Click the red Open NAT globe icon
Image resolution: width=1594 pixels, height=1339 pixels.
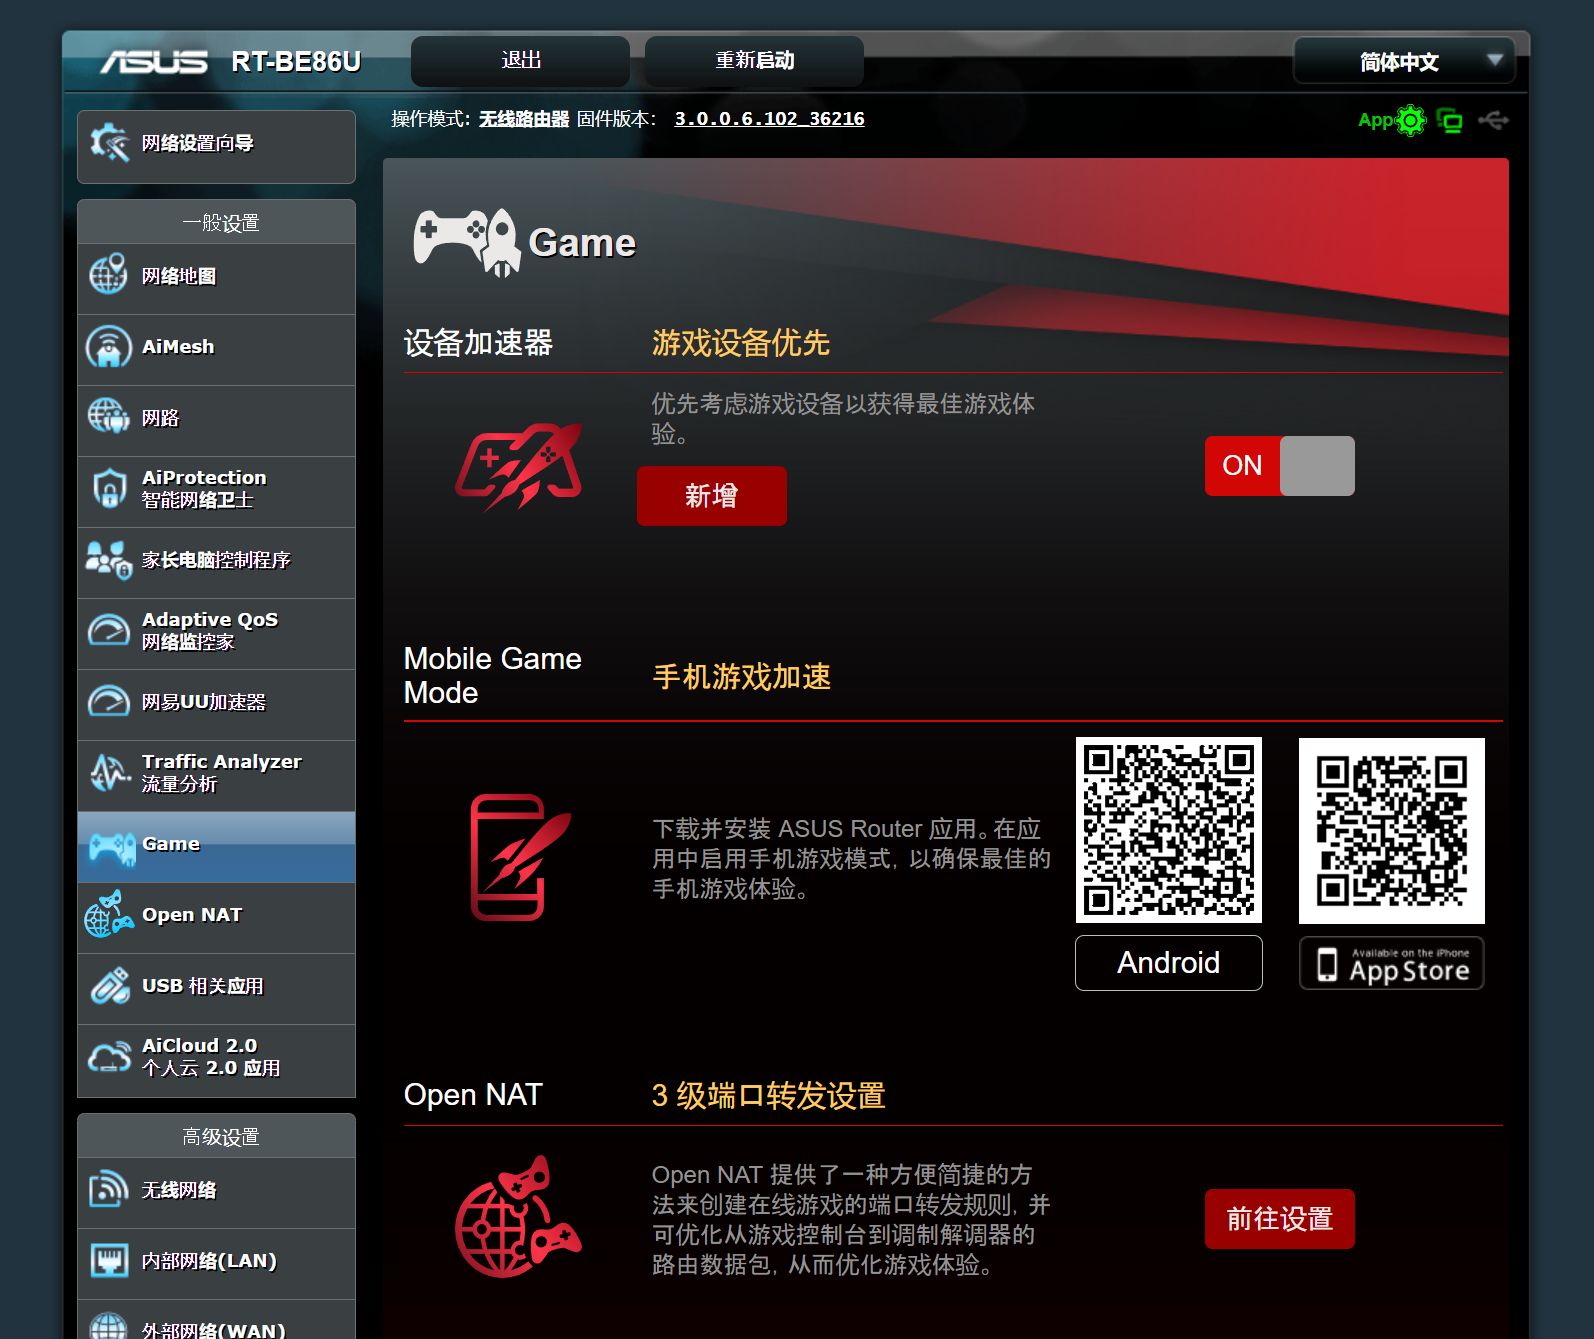point(518,1216)
